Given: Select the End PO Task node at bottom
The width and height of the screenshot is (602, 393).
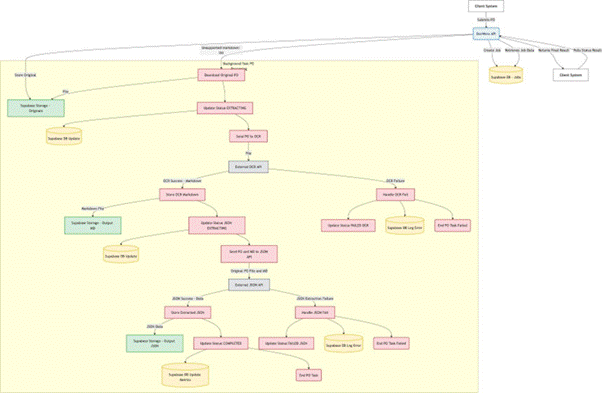Looking at the screenshot, I should 309,375.
